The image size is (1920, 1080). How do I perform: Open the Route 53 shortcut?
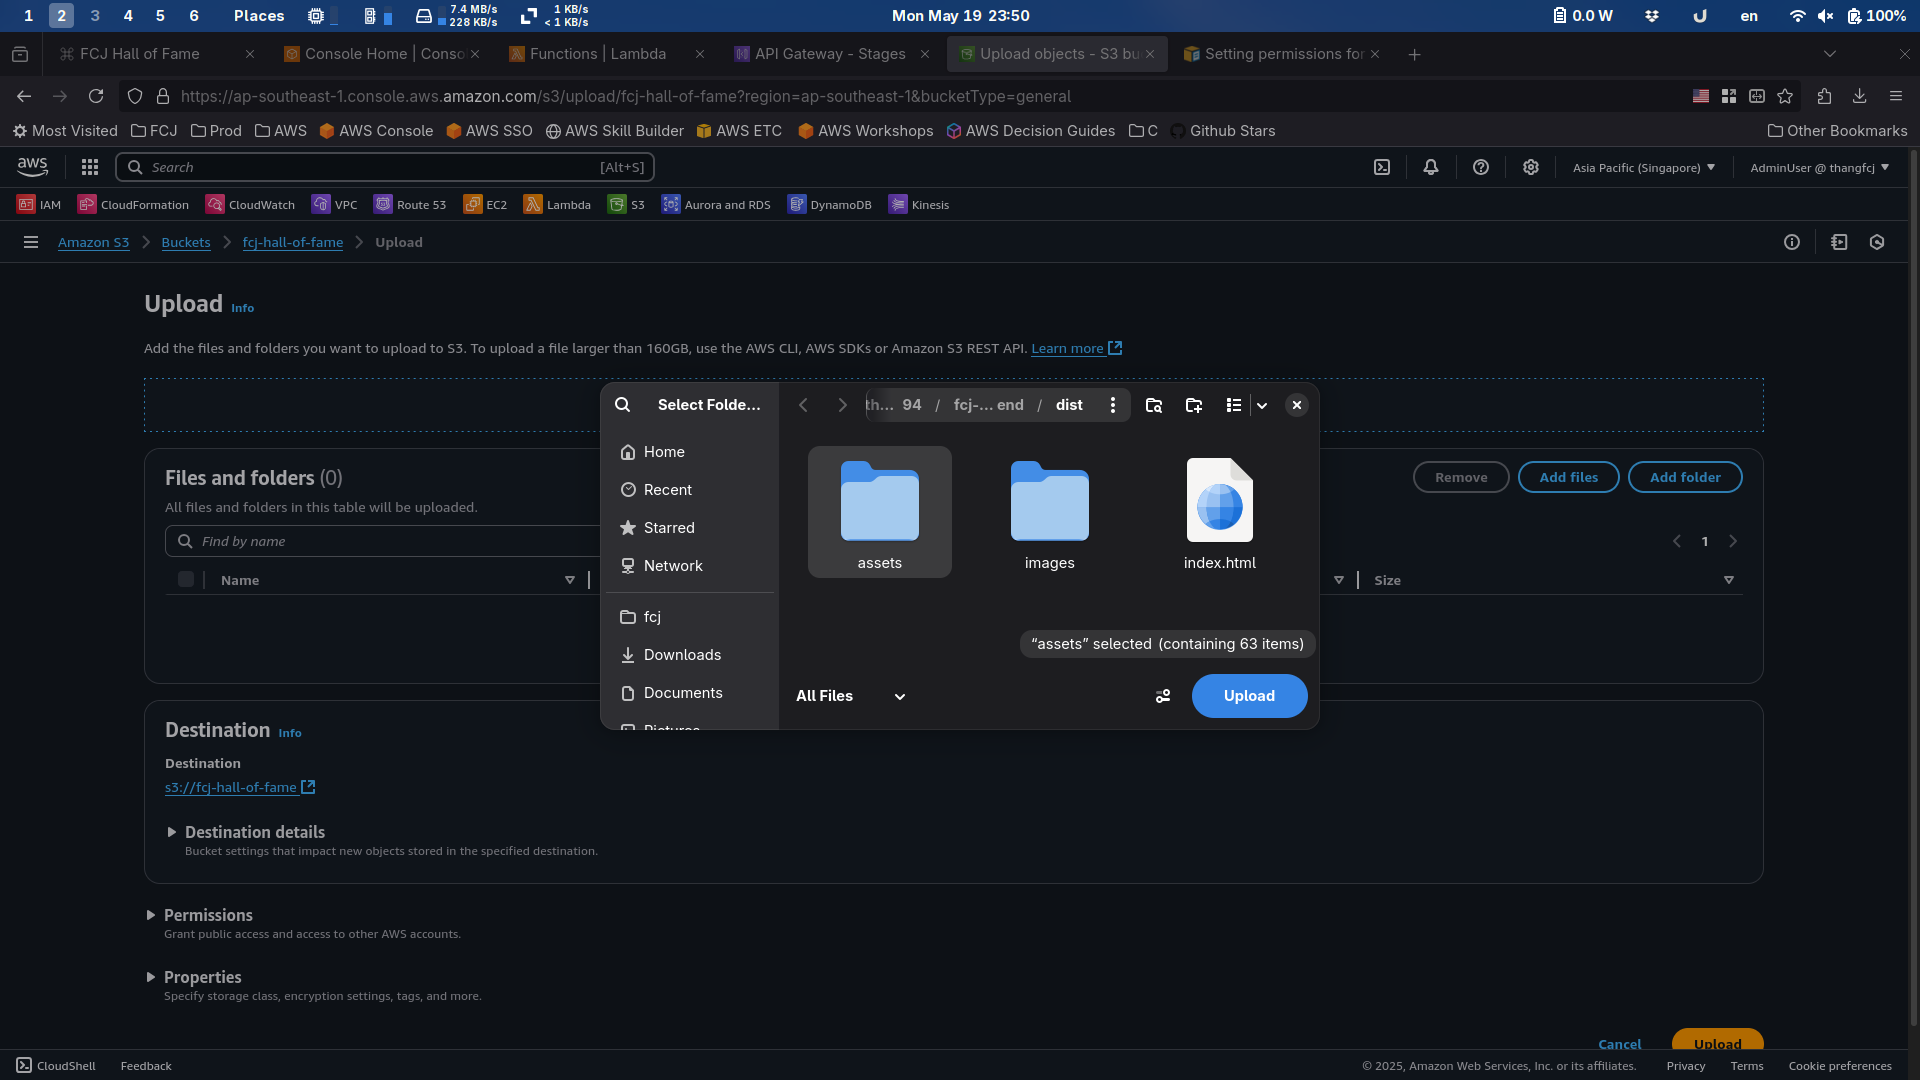pyautogui.click(x=410, y=205)
